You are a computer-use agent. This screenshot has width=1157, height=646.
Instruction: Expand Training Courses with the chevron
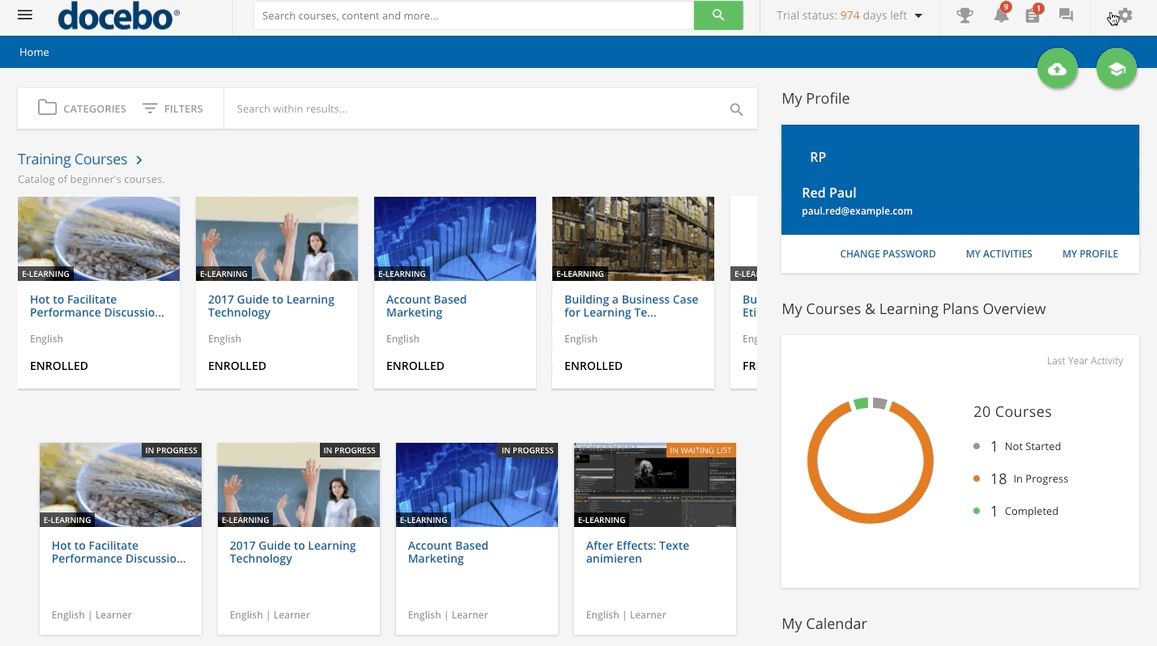[139, 159]
